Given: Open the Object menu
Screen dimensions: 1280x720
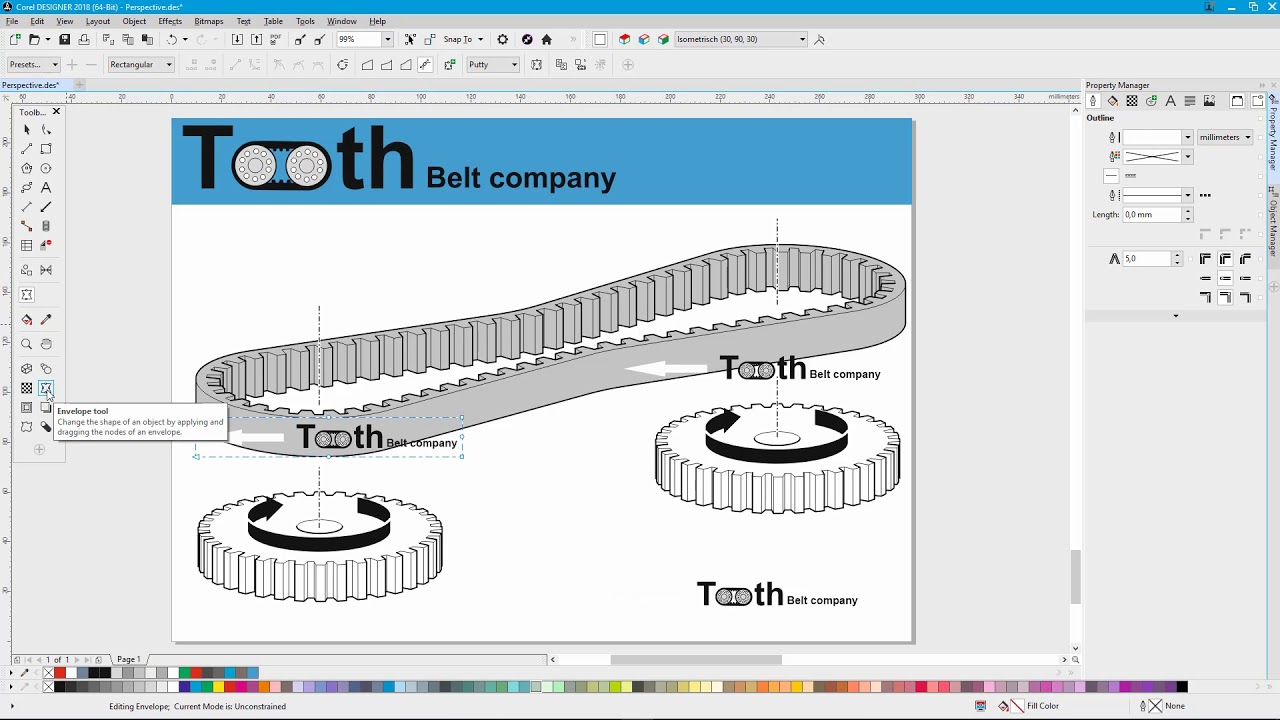Looking at the screenshot, I should coord(134,21).
